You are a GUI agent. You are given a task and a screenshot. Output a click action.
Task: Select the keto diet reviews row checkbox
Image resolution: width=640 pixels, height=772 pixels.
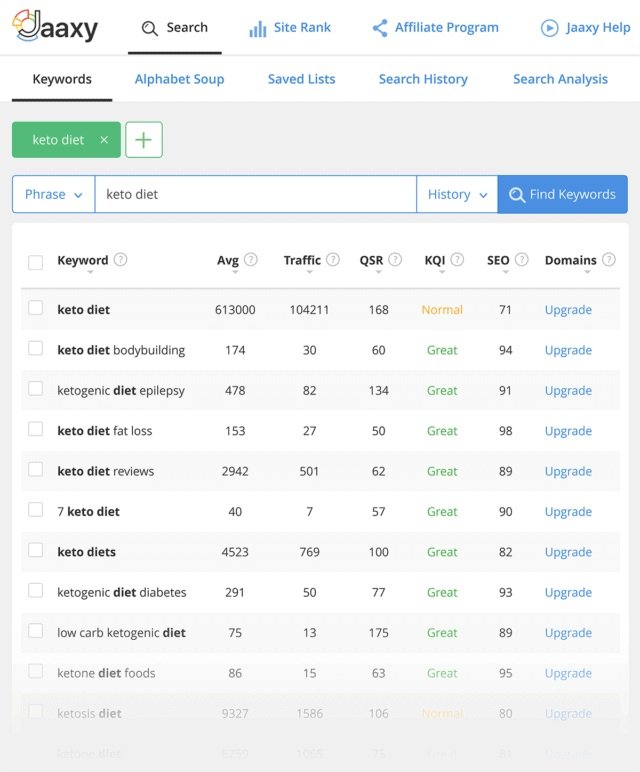pyautogui.click(x=36, y=470)
